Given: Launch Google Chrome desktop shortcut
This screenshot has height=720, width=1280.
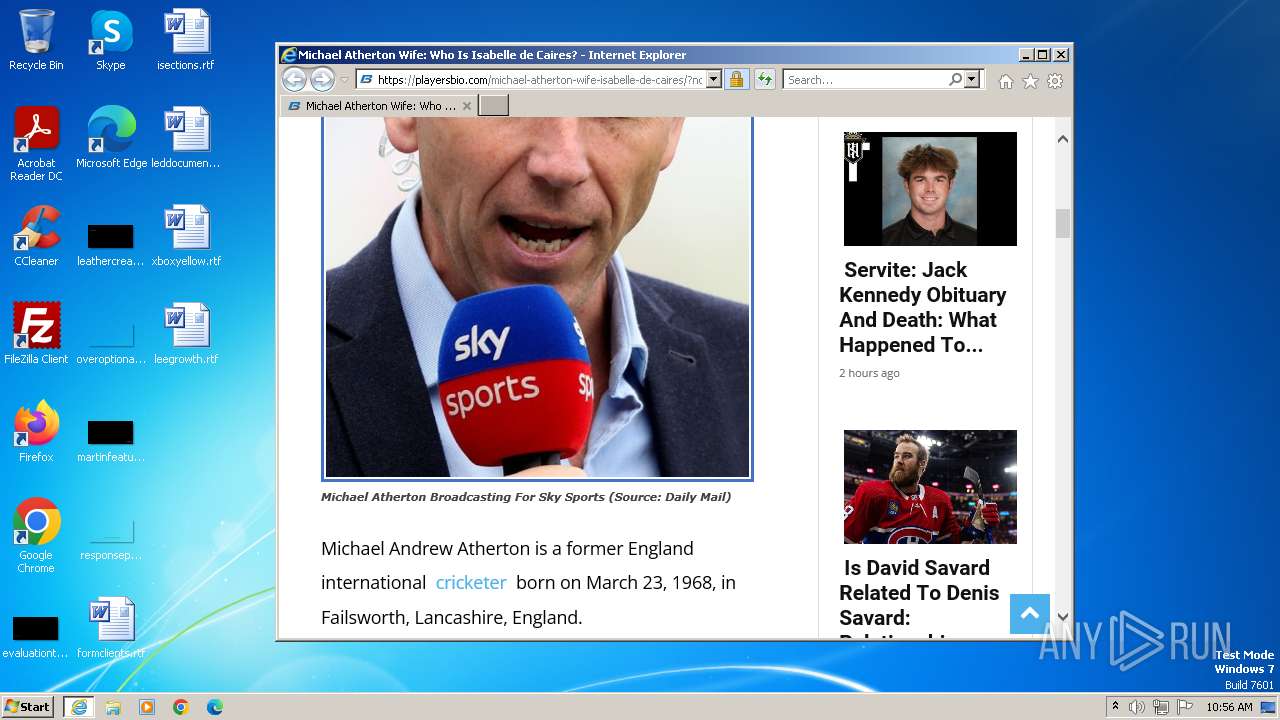Looking at the screenshot, I should (36, 536).
